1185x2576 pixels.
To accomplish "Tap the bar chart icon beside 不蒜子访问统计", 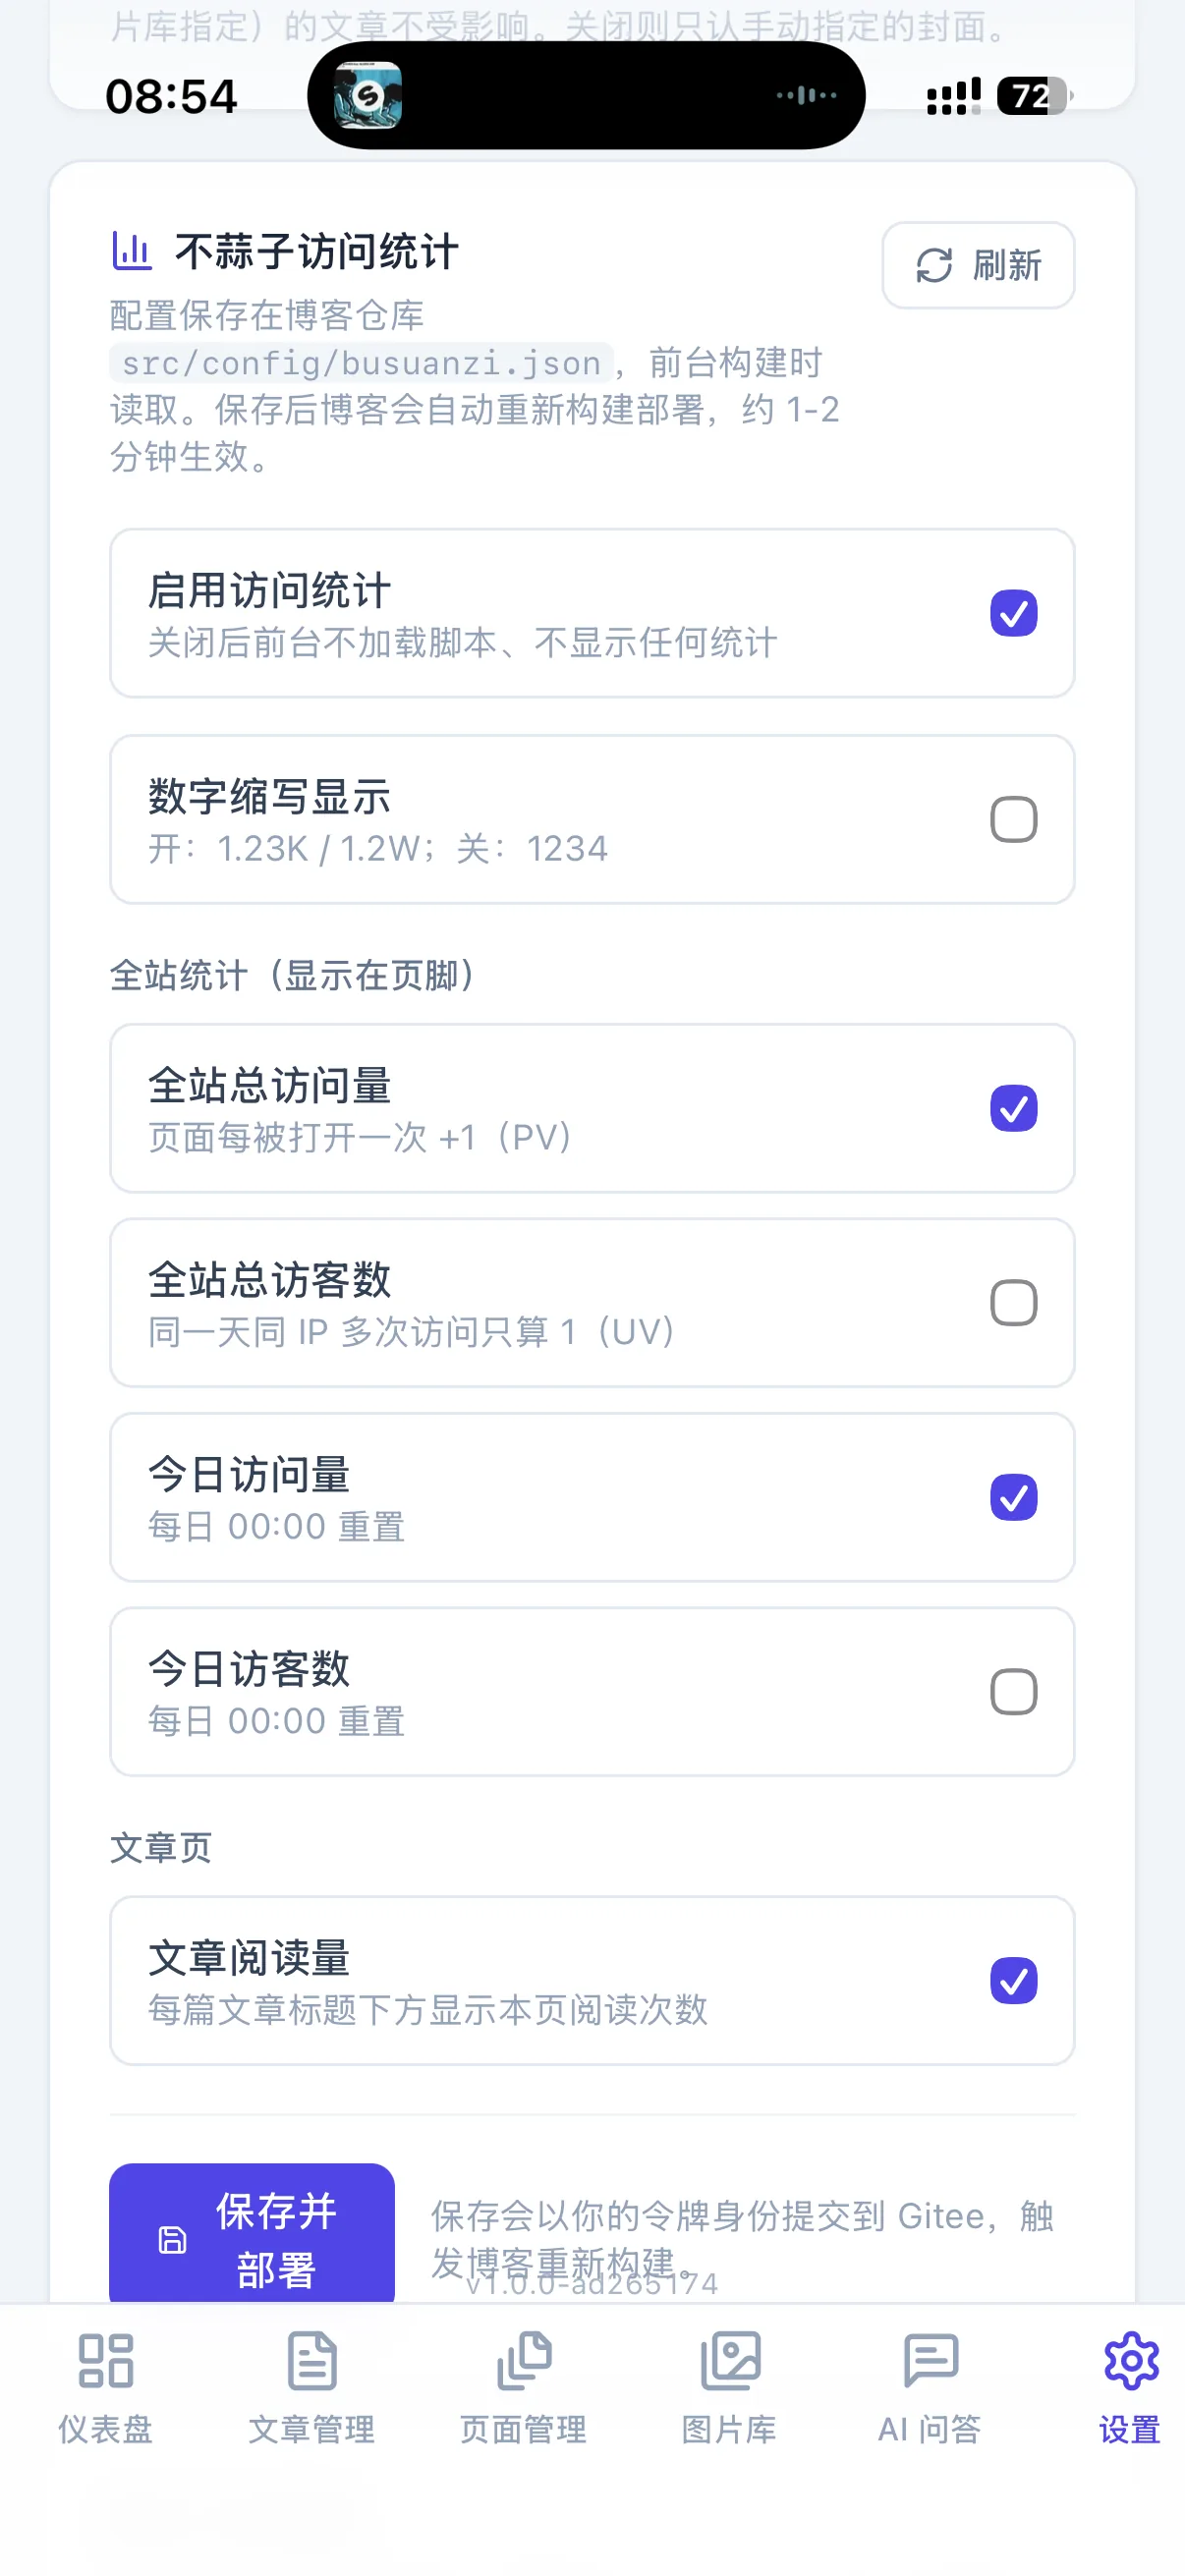I will 131,251.
